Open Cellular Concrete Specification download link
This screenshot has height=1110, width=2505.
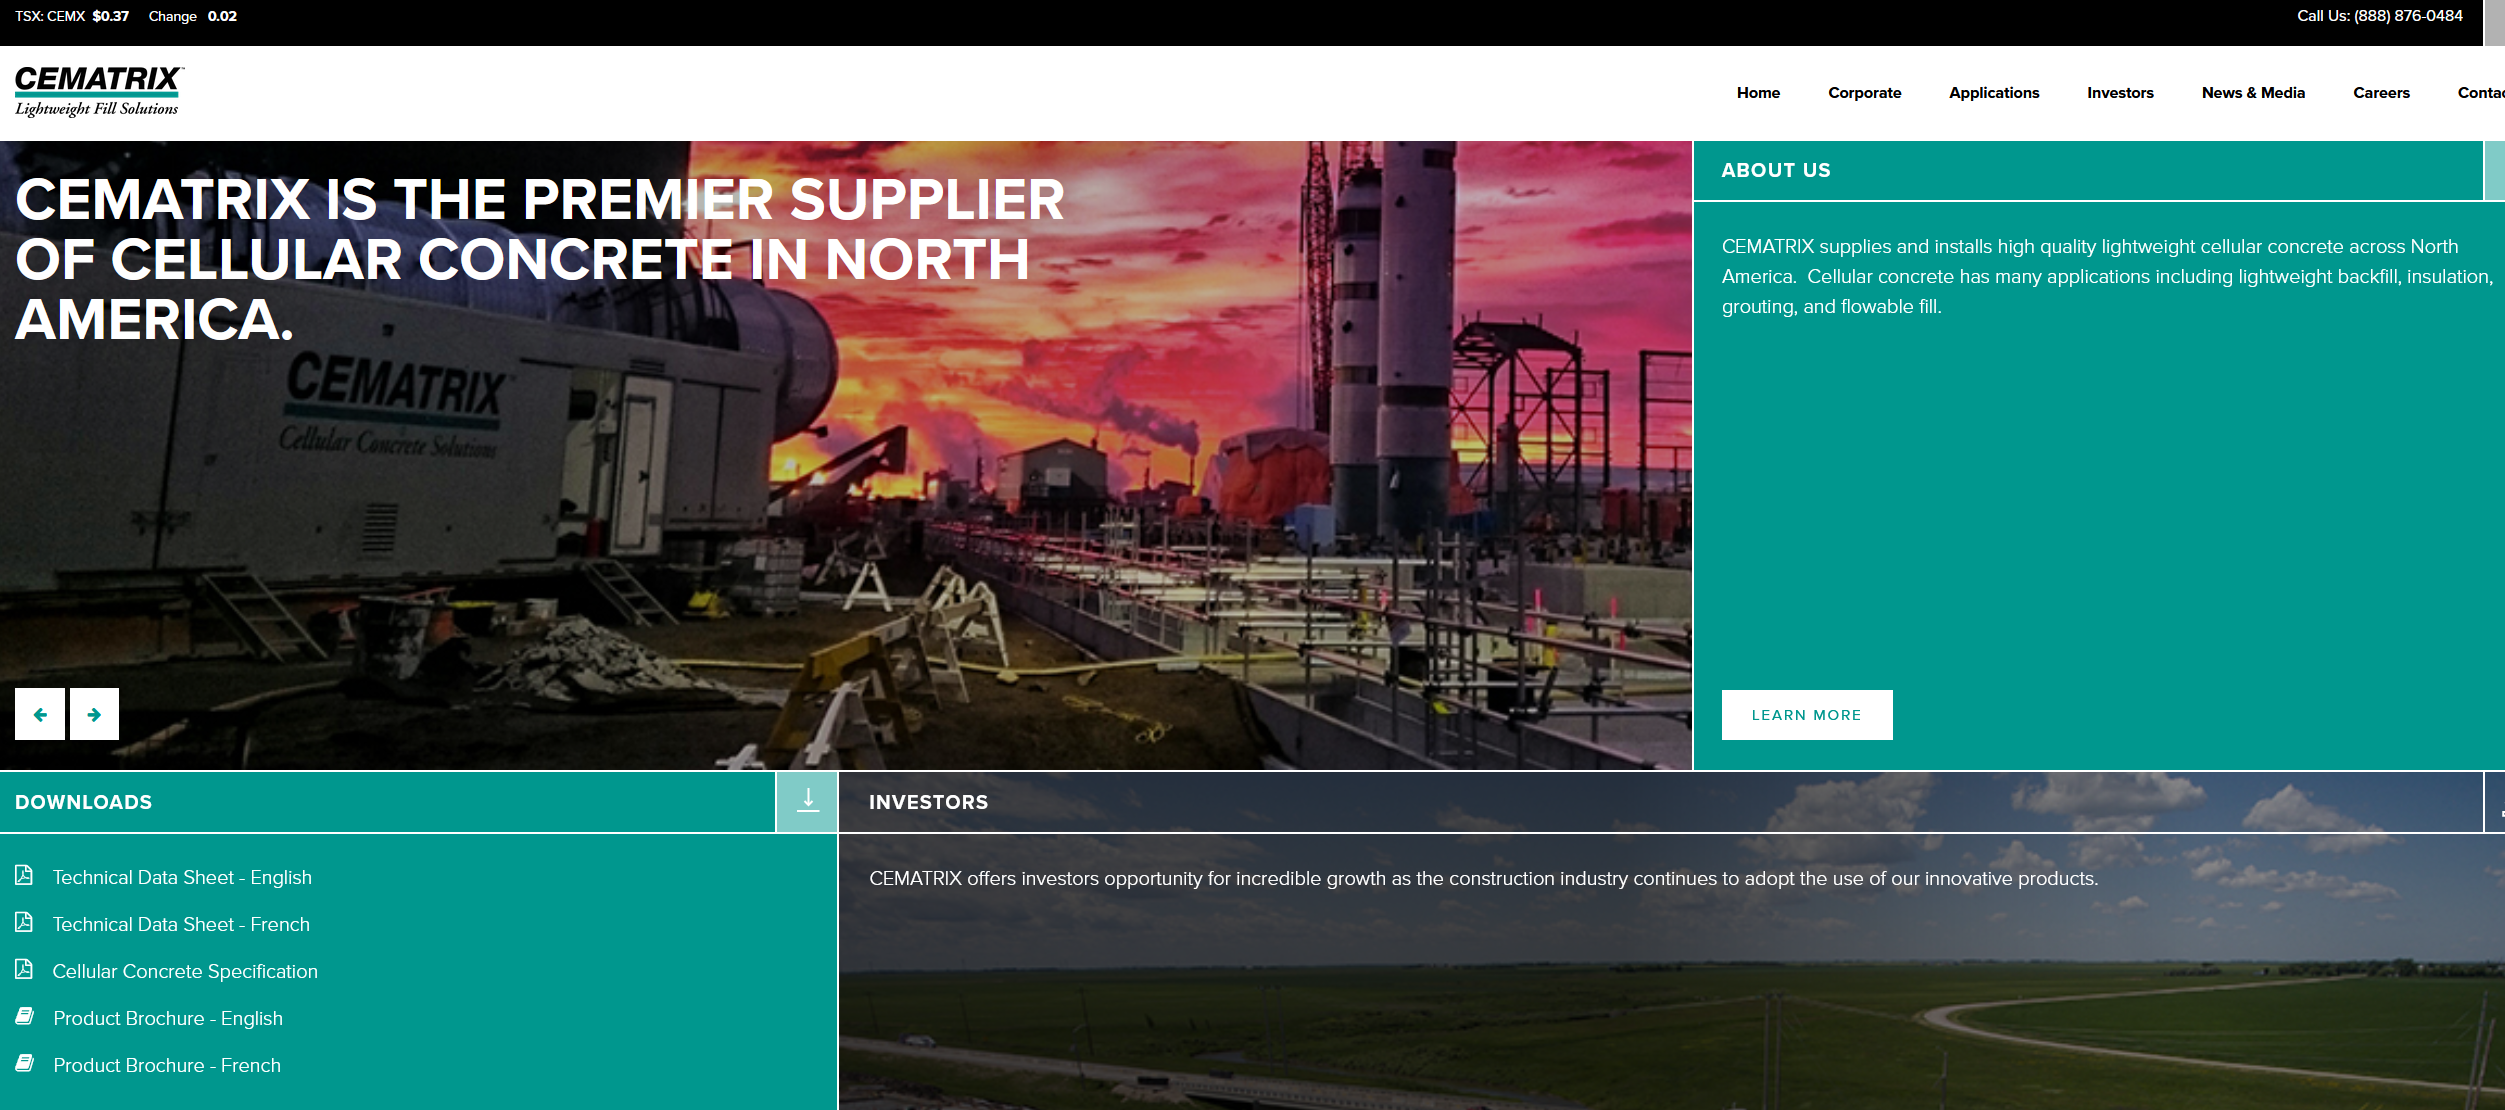(x=185, y=971)
